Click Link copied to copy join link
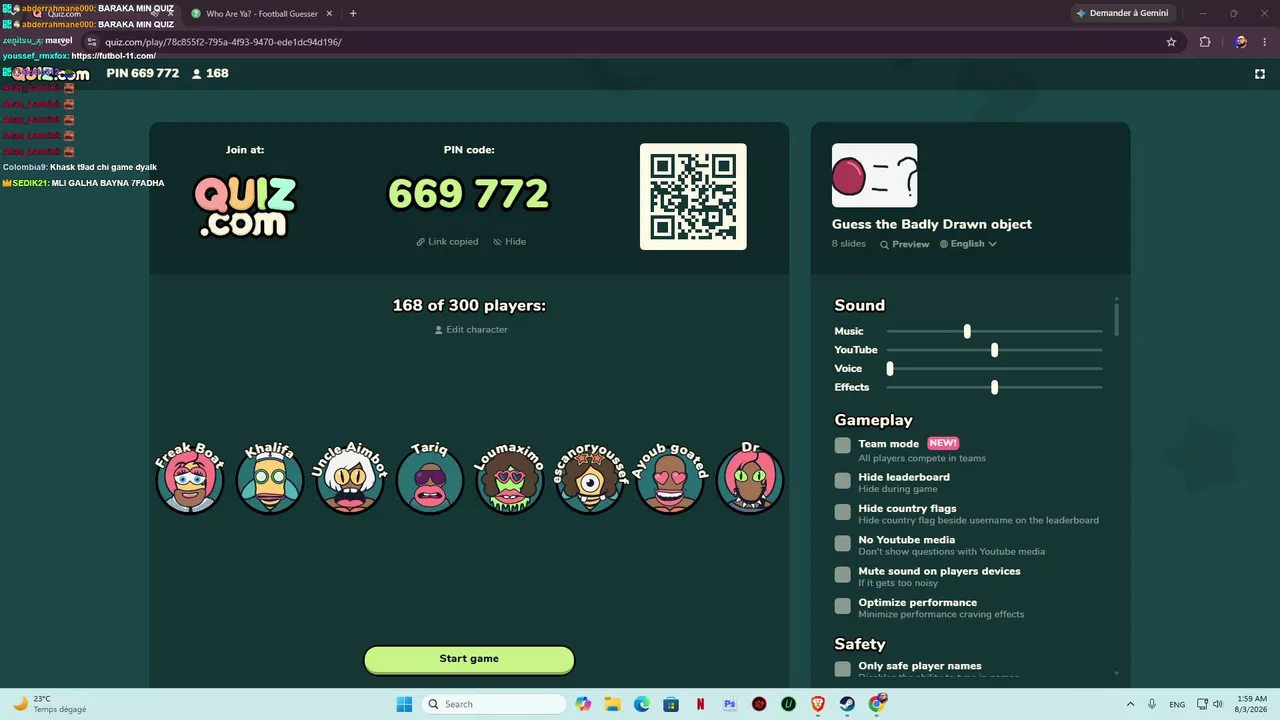The image size is (1280, 720). point(447,242)
